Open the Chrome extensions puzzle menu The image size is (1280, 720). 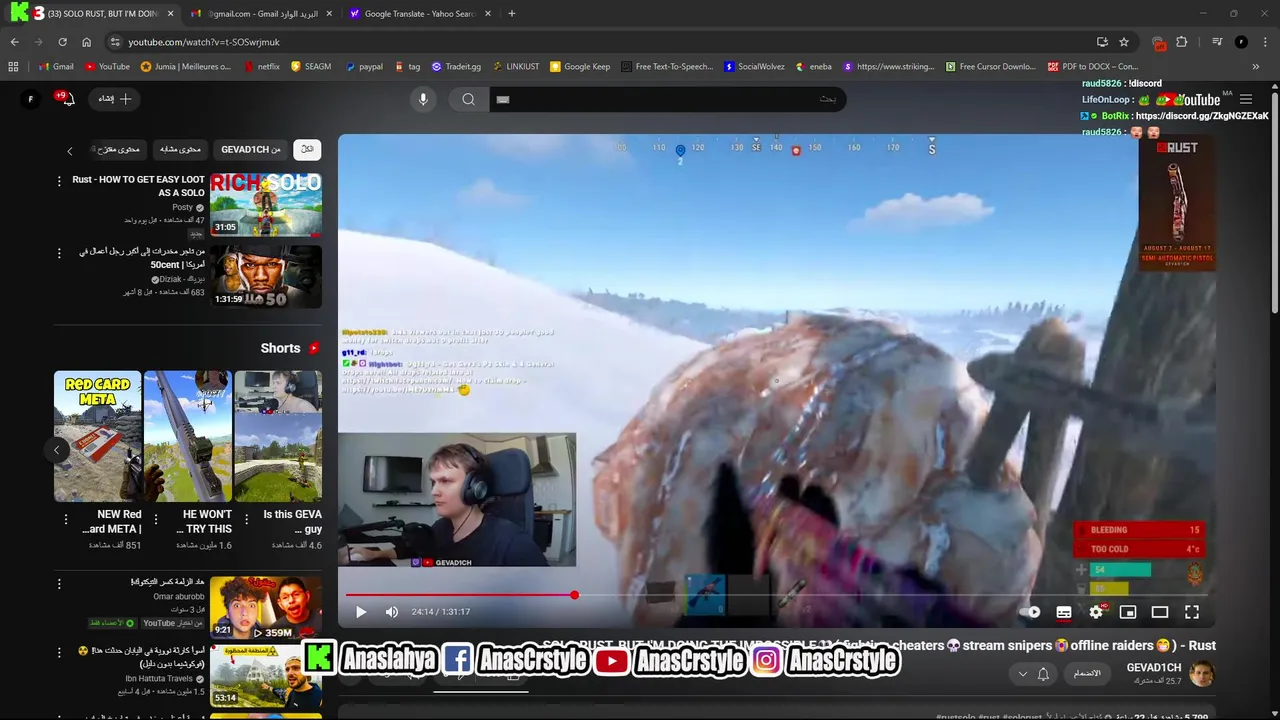(x=1182, y=42)
